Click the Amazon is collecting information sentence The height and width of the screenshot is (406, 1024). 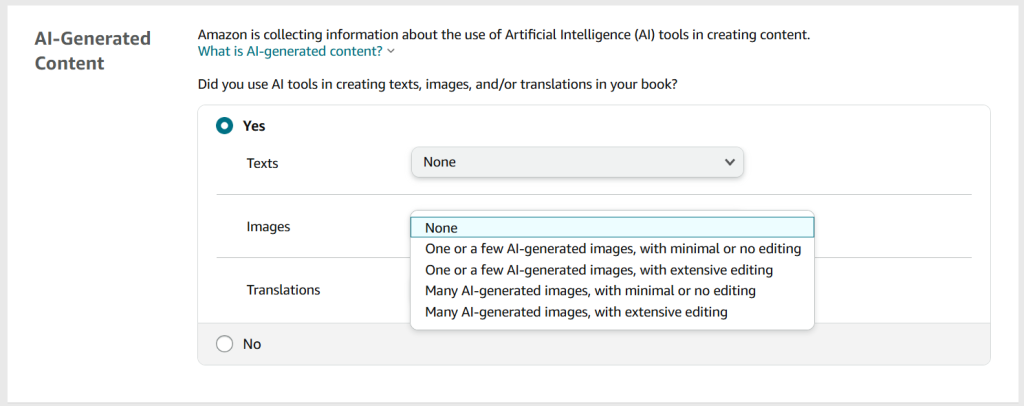504,35
